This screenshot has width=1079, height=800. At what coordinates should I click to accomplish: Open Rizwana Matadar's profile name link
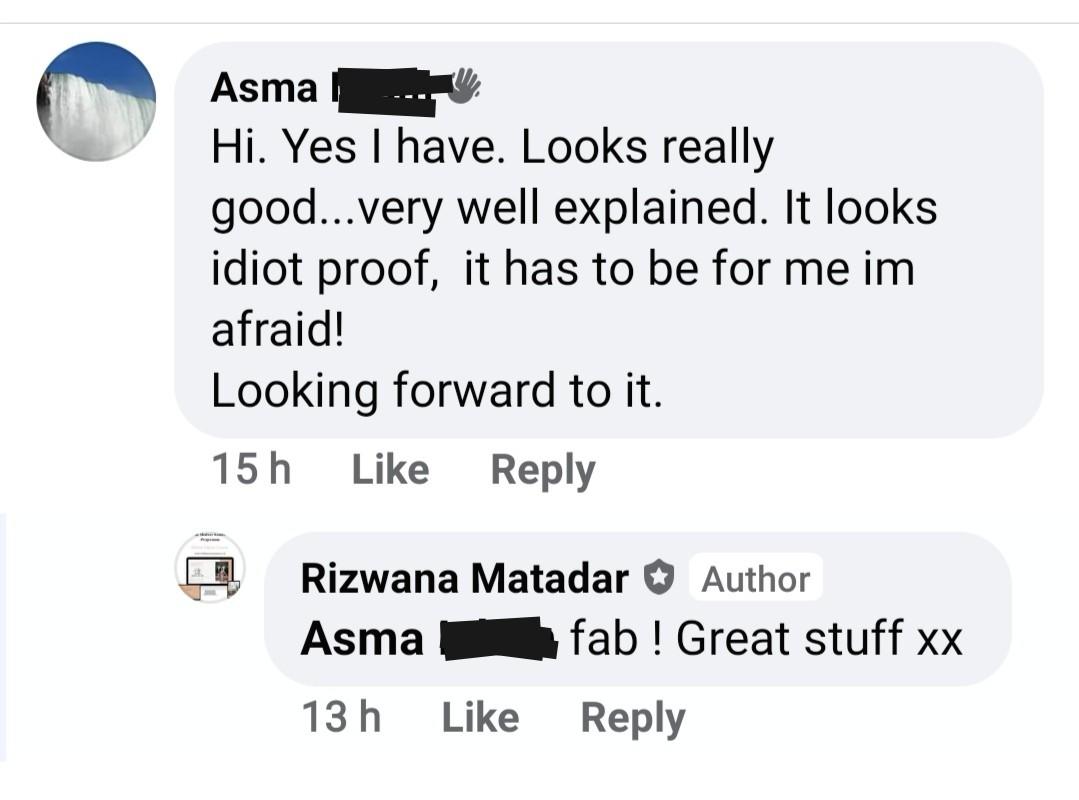click(x=465, y=578)
